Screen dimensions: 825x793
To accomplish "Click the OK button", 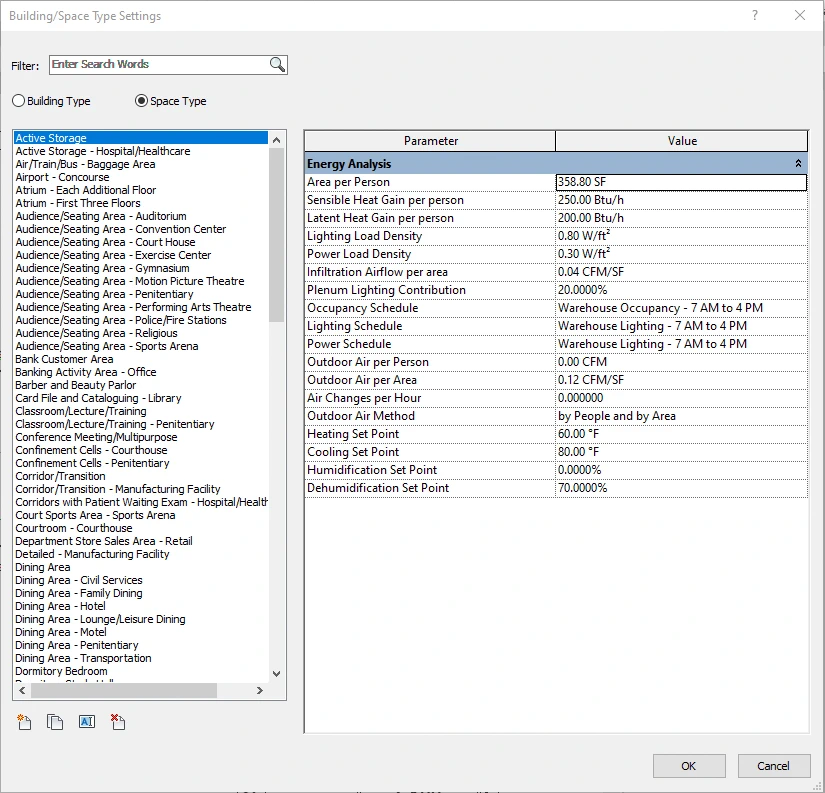I will 689,766.
